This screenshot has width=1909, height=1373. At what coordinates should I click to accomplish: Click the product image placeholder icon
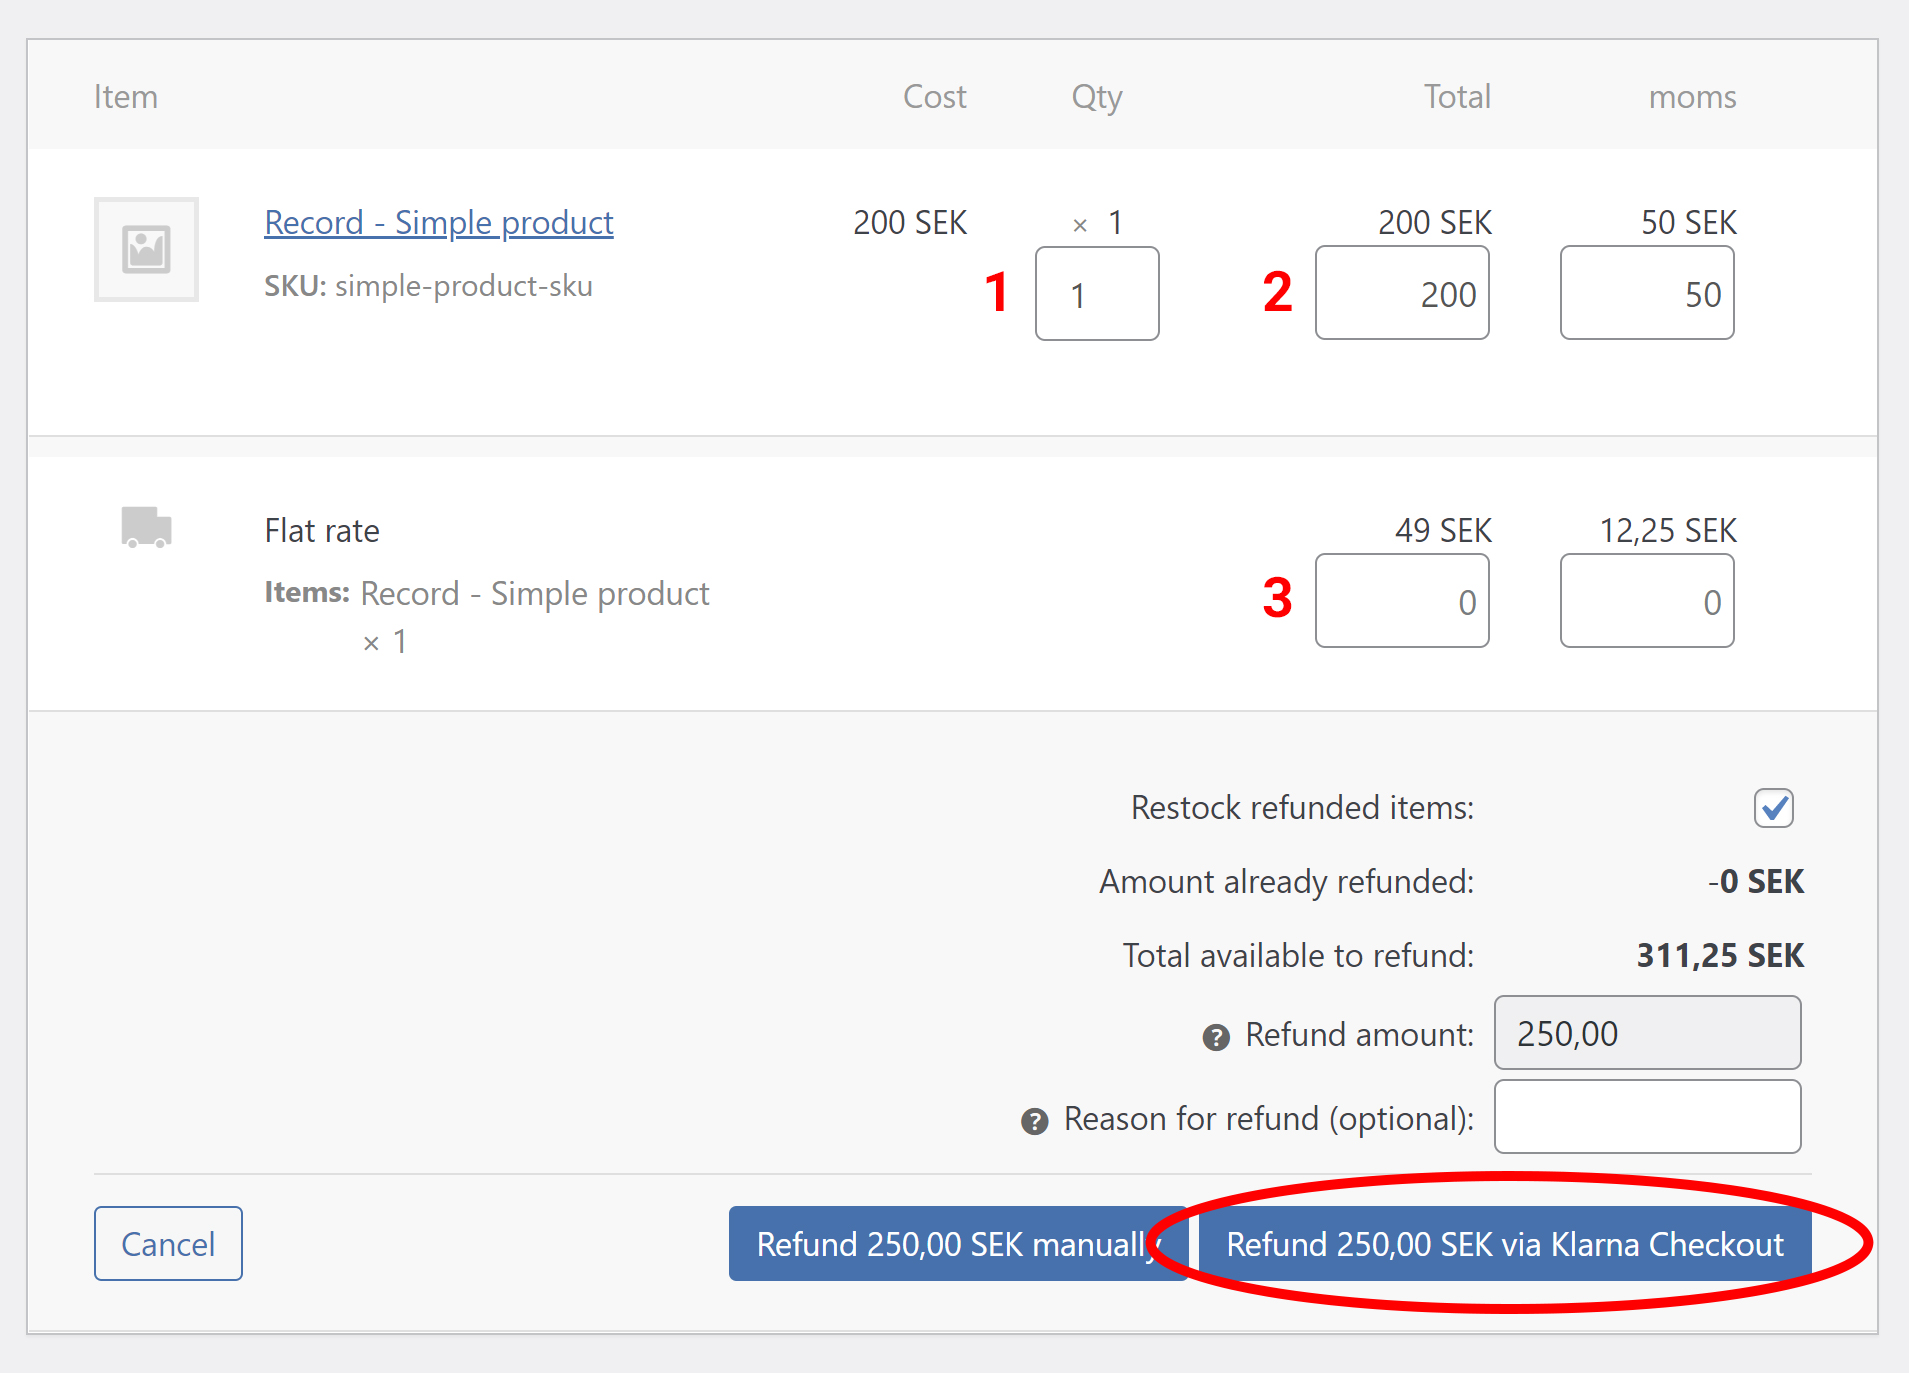(x=146, y=249)
